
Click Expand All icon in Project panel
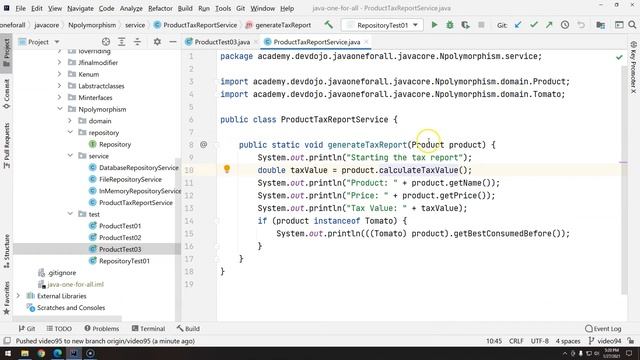(x=122, y=42)
